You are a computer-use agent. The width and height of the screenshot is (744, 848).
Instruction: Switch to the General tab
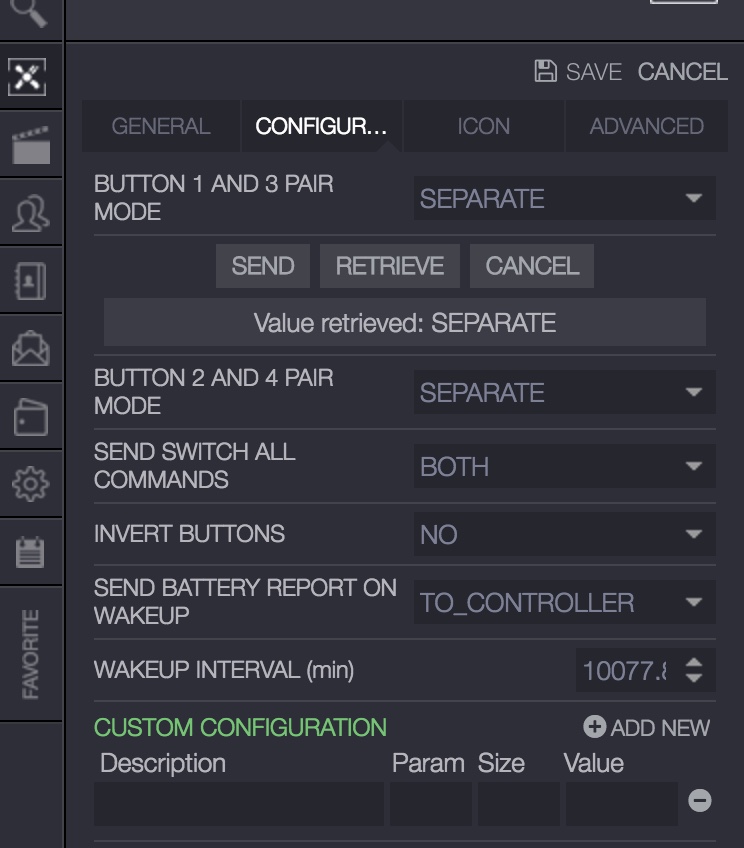pos(161,127)
